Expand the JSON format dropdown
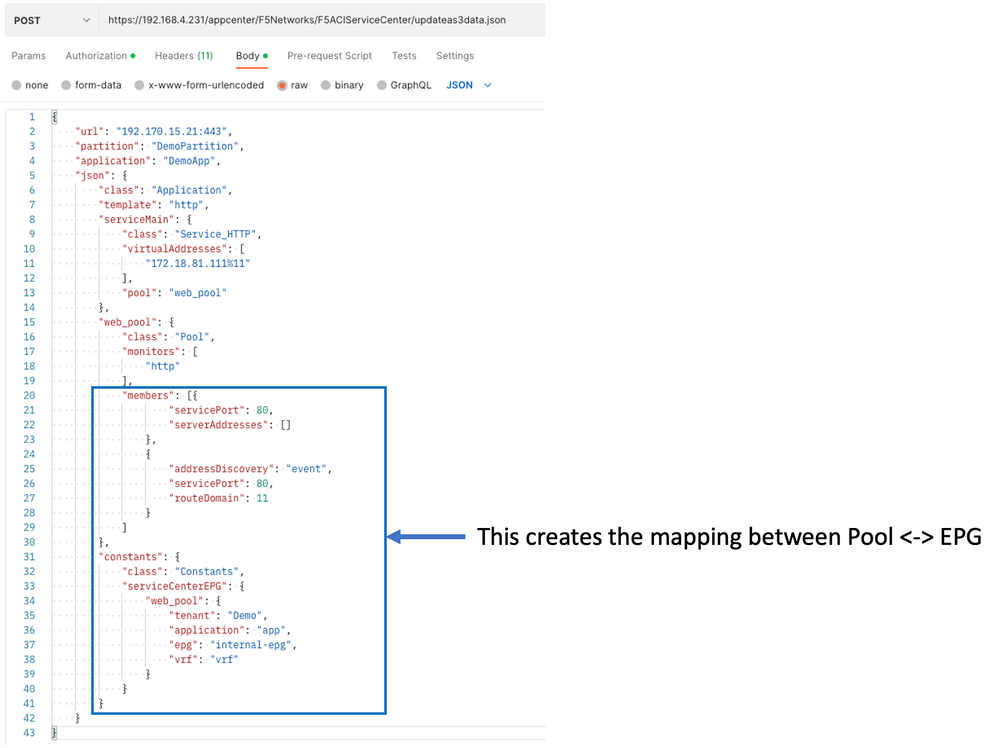999x748 pixels. click(x=469, y=86)
